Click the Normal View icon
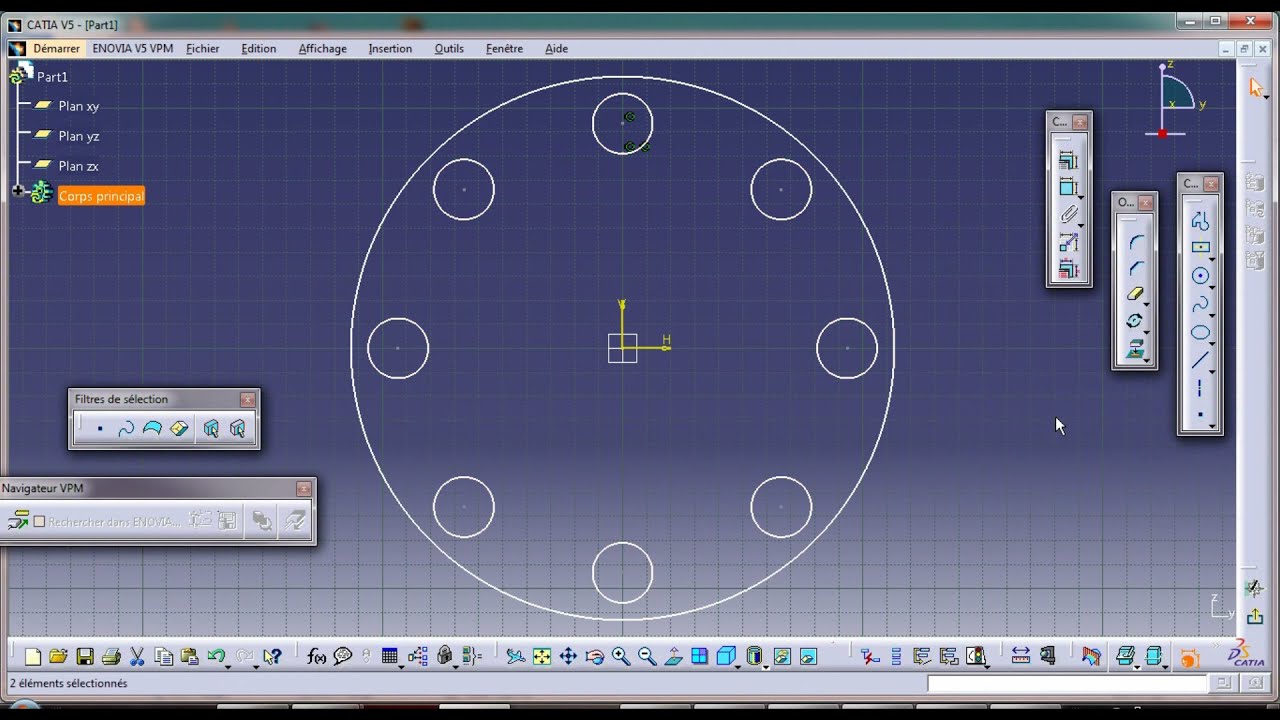 [x=673, y=657]
